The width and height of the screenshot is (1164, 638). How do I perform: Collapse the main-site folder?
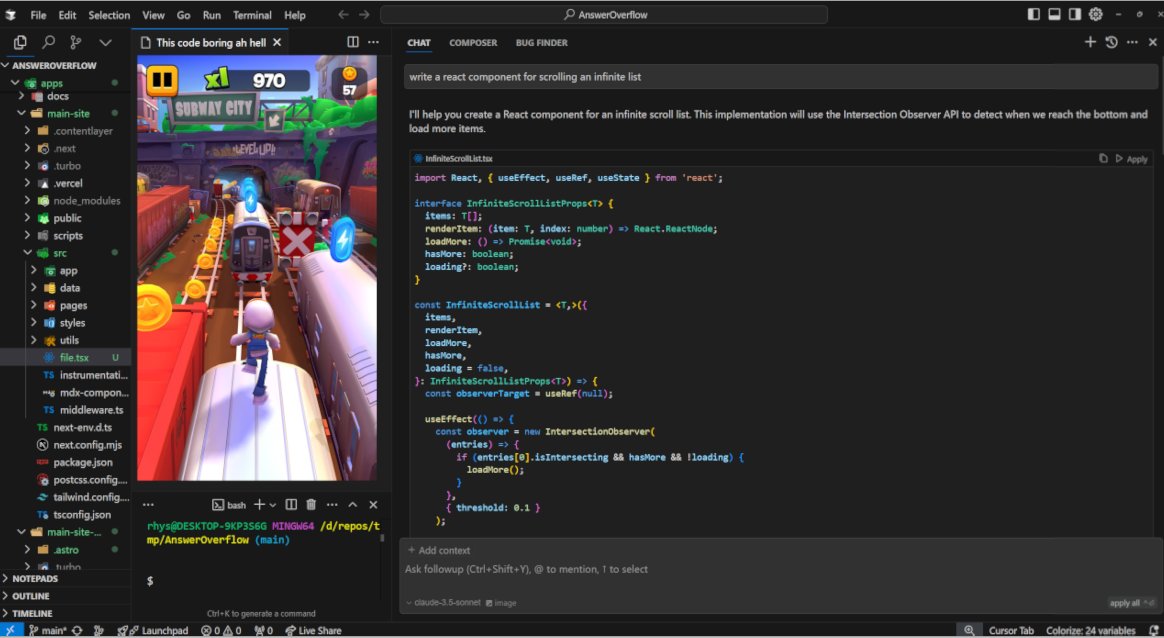pyautogui.click(x=21, y=114)
